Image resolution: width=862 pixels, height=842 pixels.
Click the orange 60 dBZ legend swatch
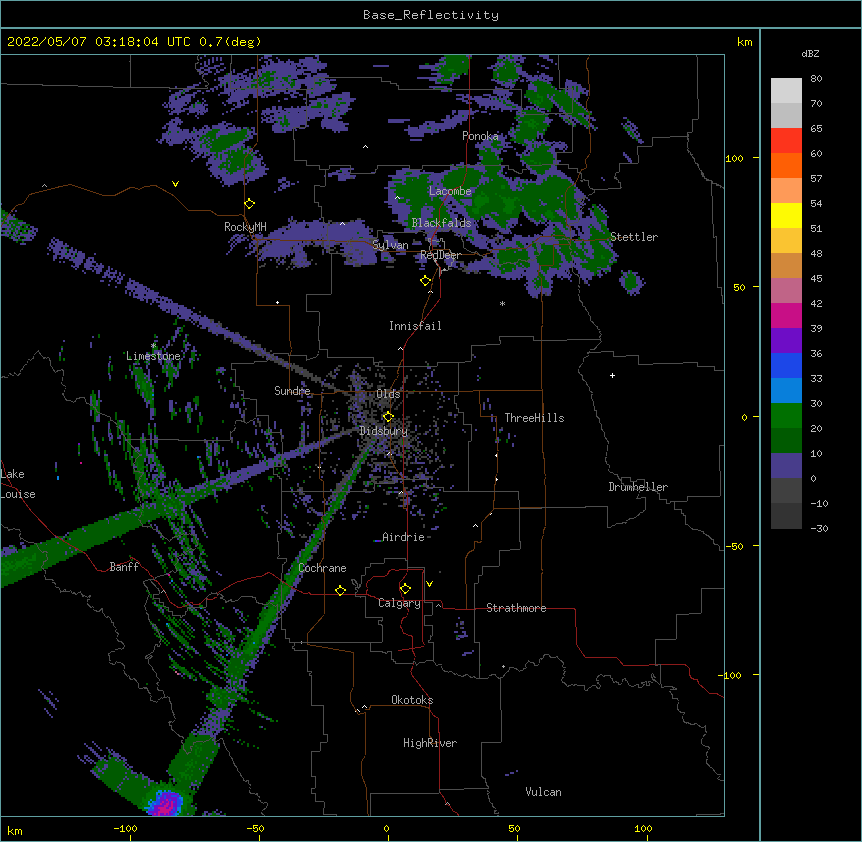click(786, 165)
